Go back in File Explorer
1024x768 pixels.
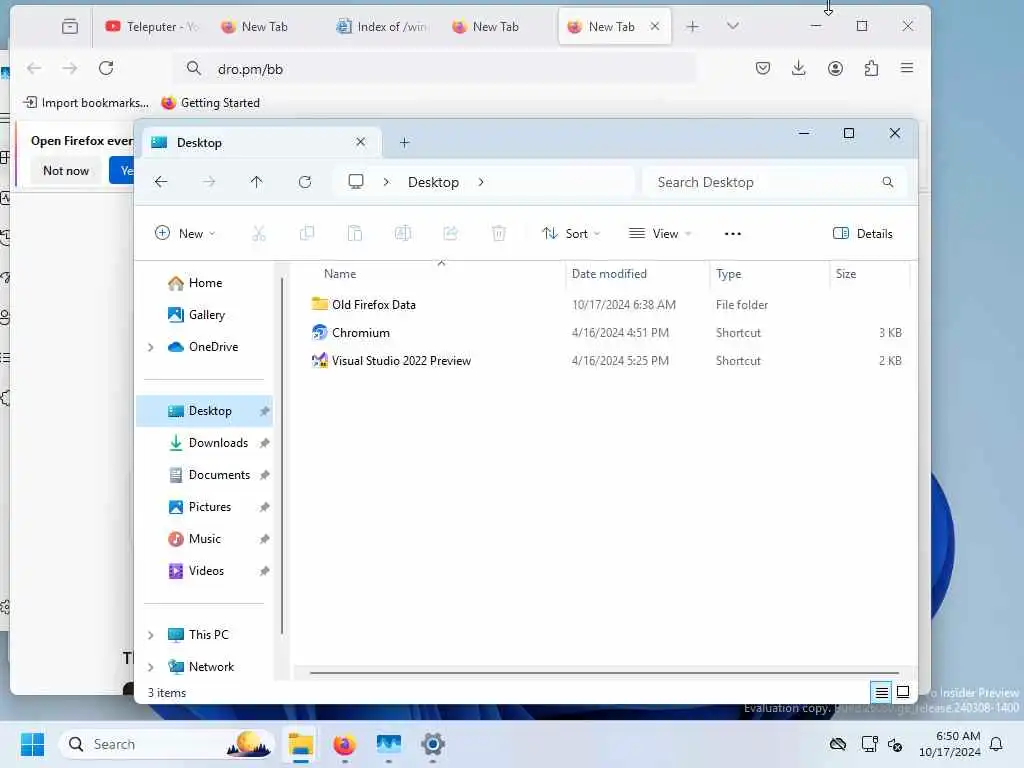(x=161, y=182)
